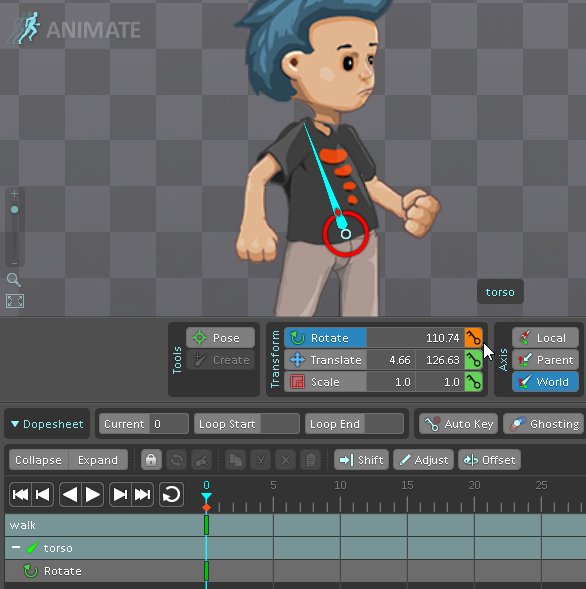Collapse the torso row with minus
Screen dimensions: 586x589
coord(16,547)
